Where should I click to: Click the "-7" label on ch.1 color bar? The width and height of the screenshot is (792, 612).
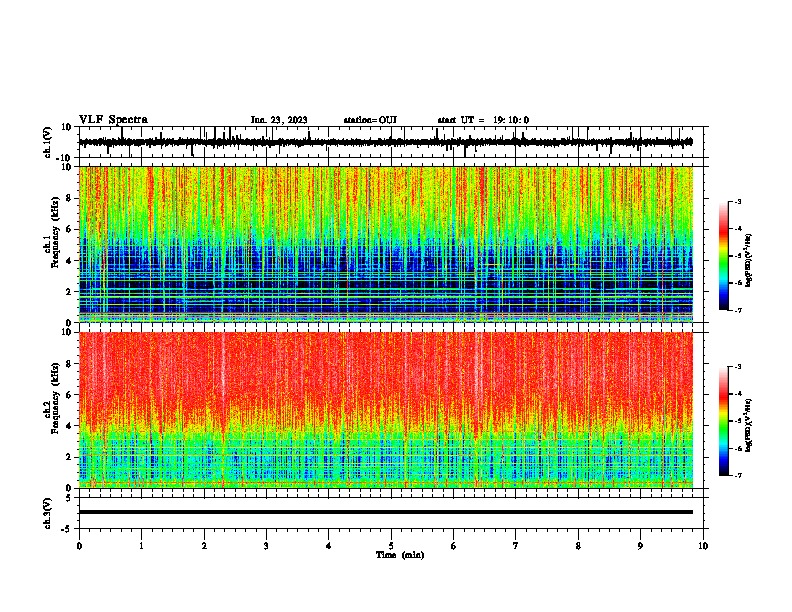(x=737, y=310)
